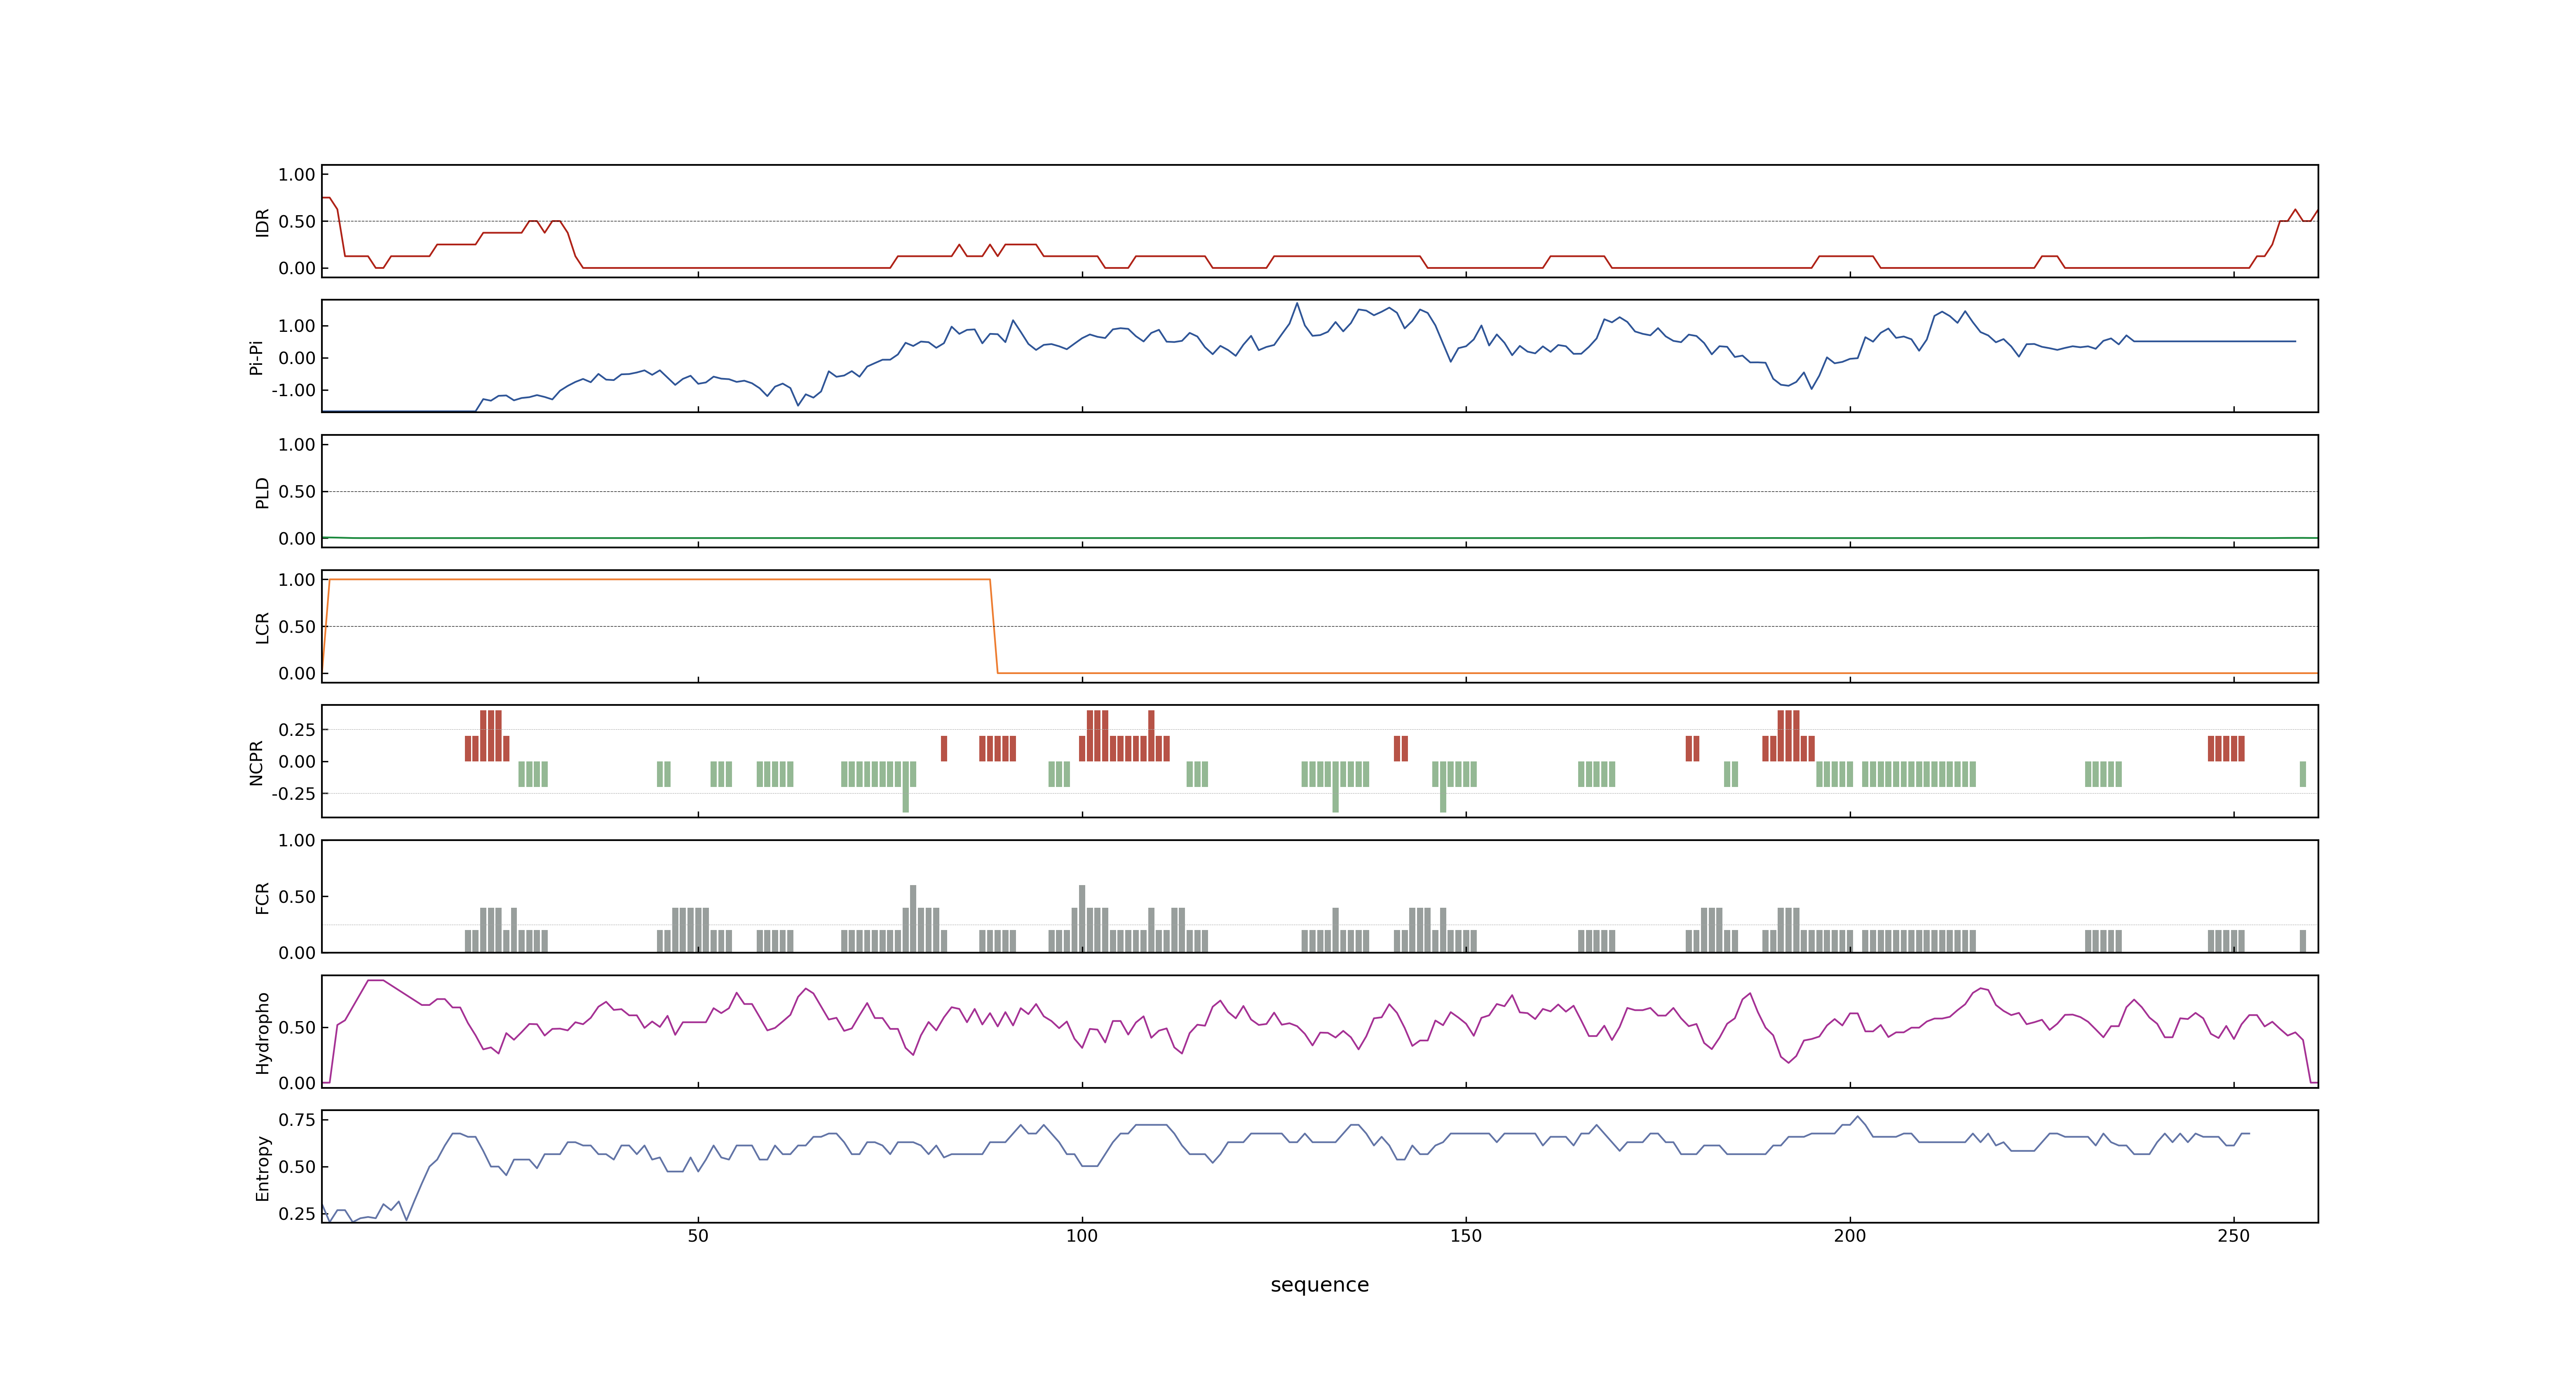Click x-axis tick label 200

1850,1236
